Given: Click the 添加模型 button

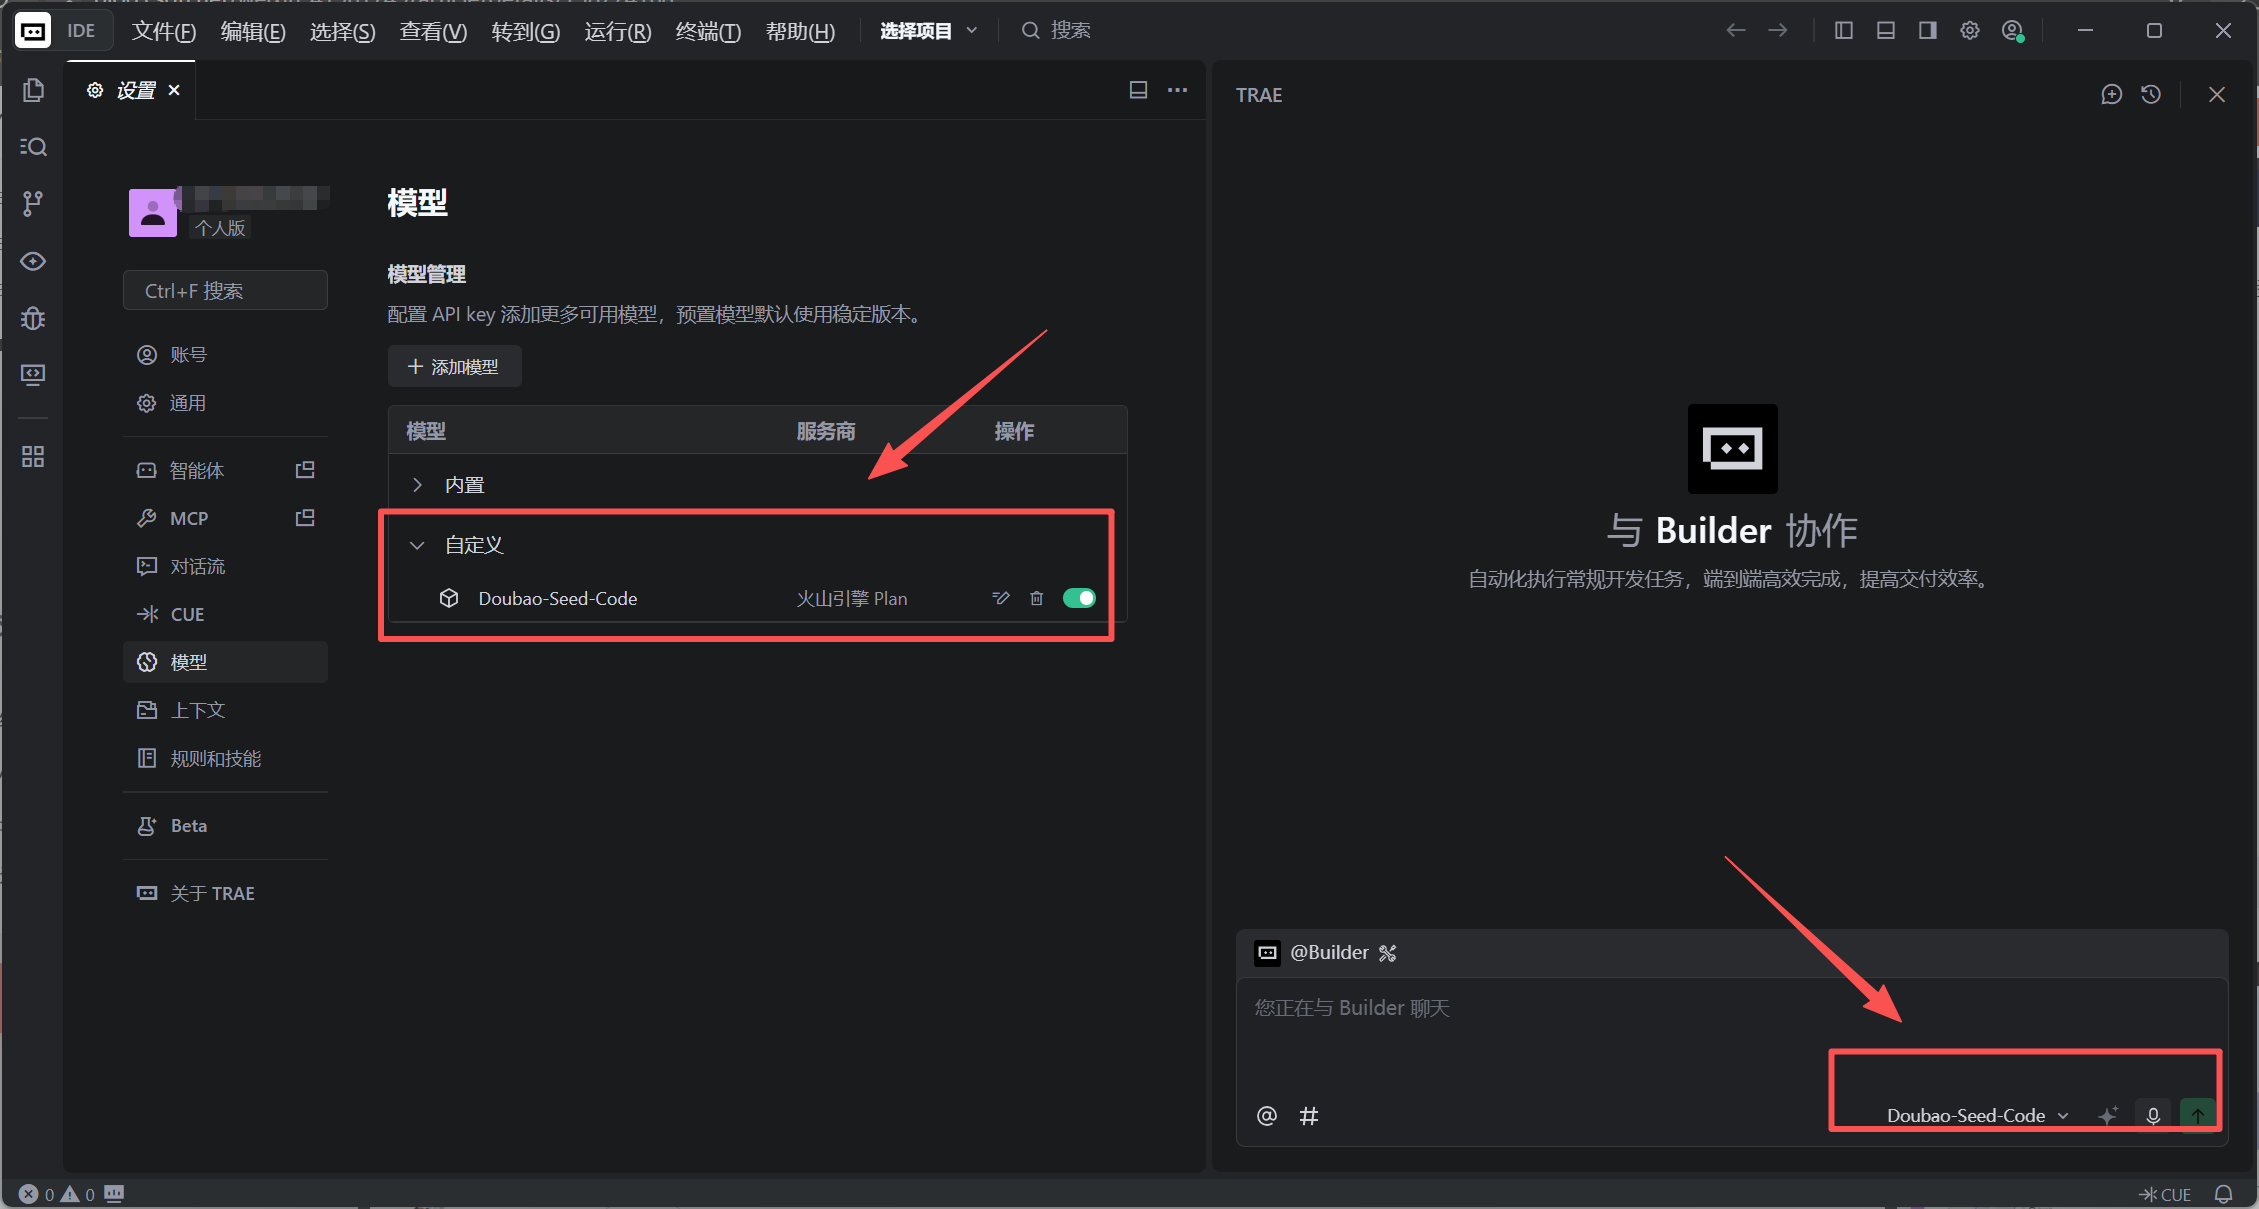Looking at the screenshot, I should click(454, 367).
